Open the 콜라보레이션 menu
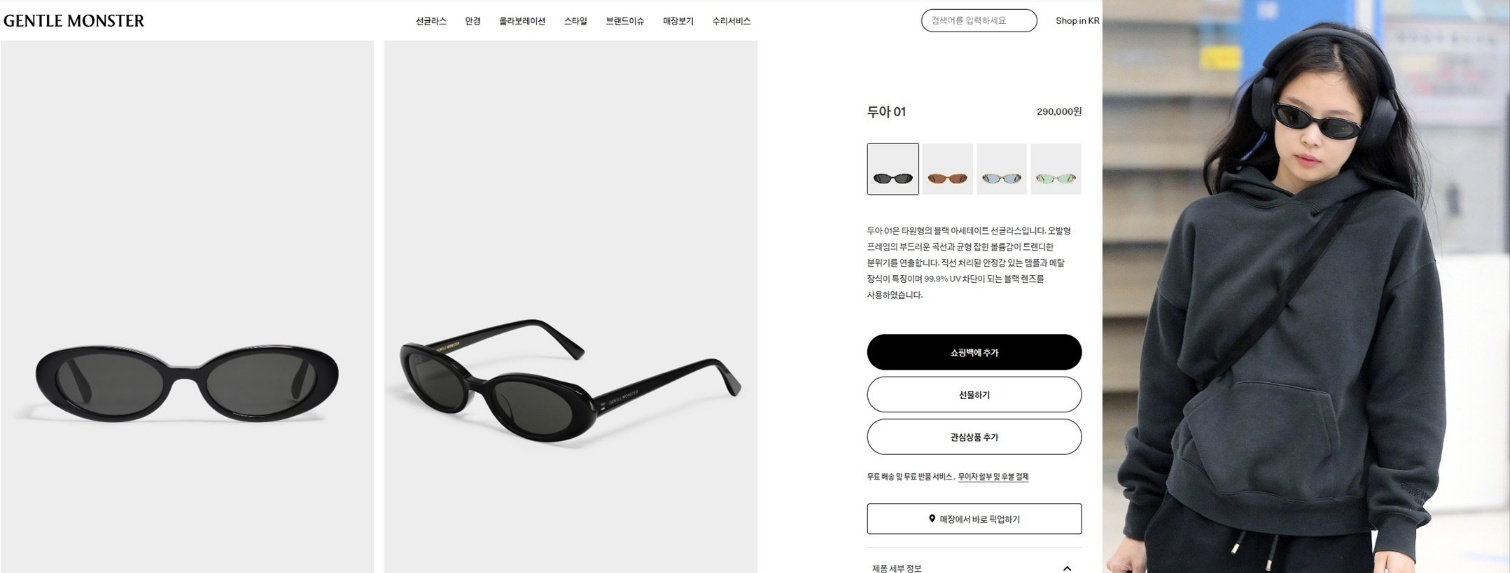 click(x=522, y=21)
